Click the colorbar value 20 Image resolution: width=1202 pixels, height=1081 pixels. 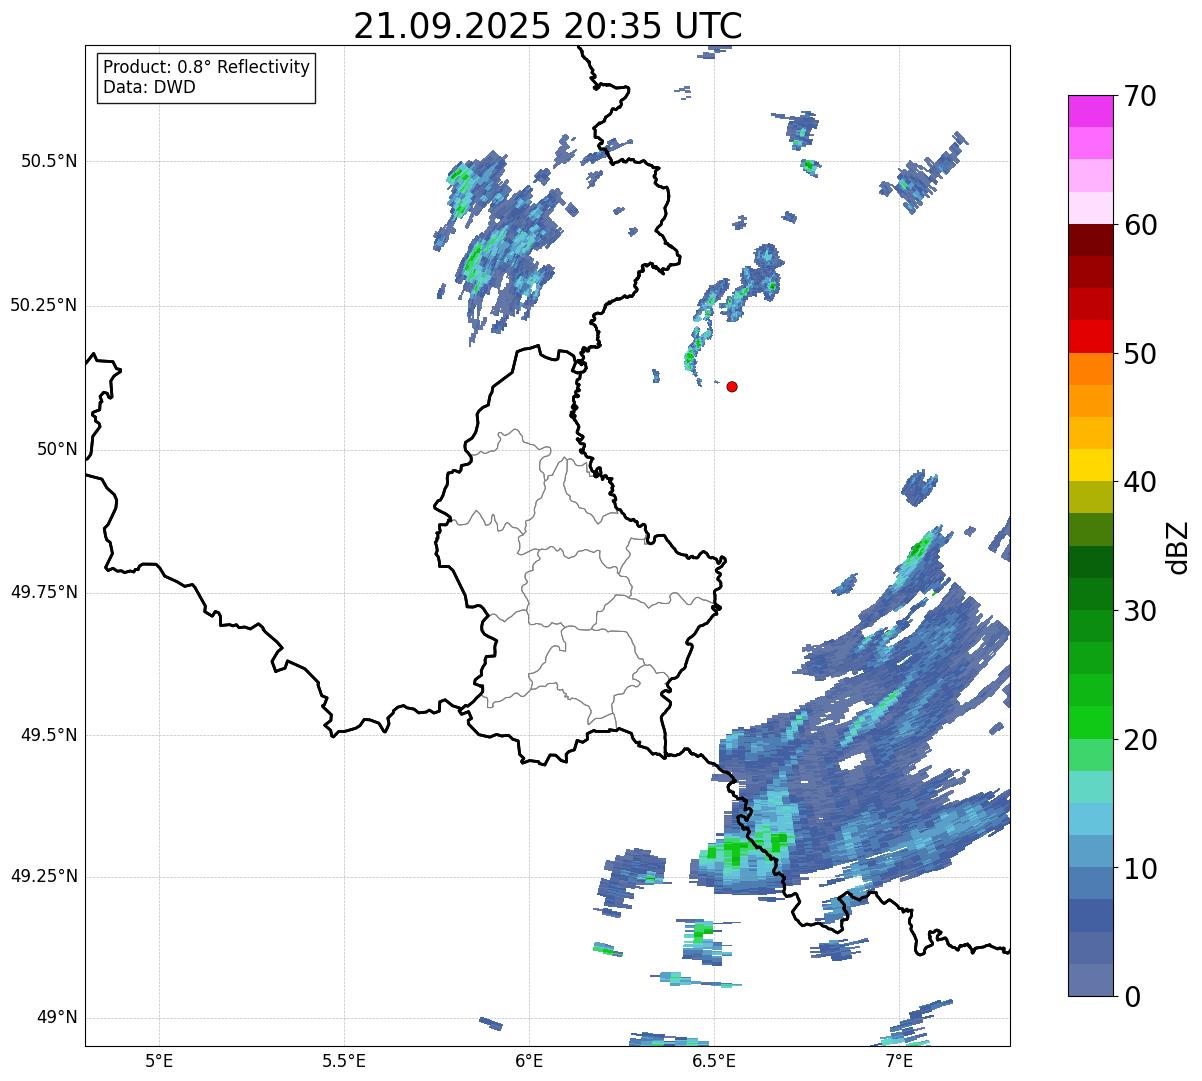pos(1140,740)
